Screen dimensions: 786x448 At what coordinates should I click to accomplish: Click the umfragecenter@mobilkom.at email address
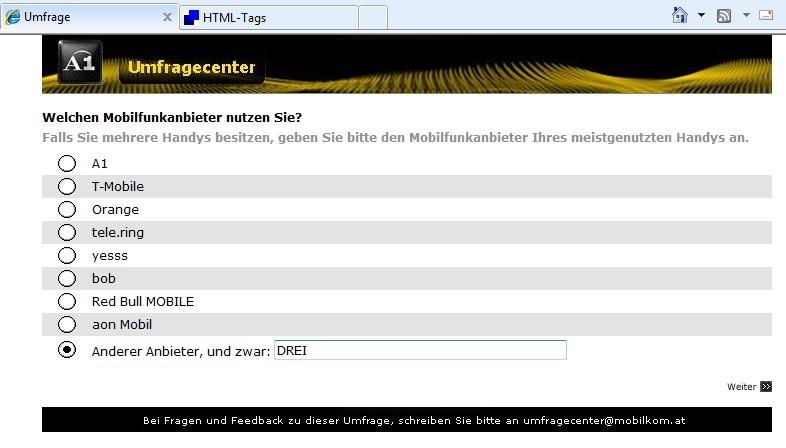click(x=604, y=420)
